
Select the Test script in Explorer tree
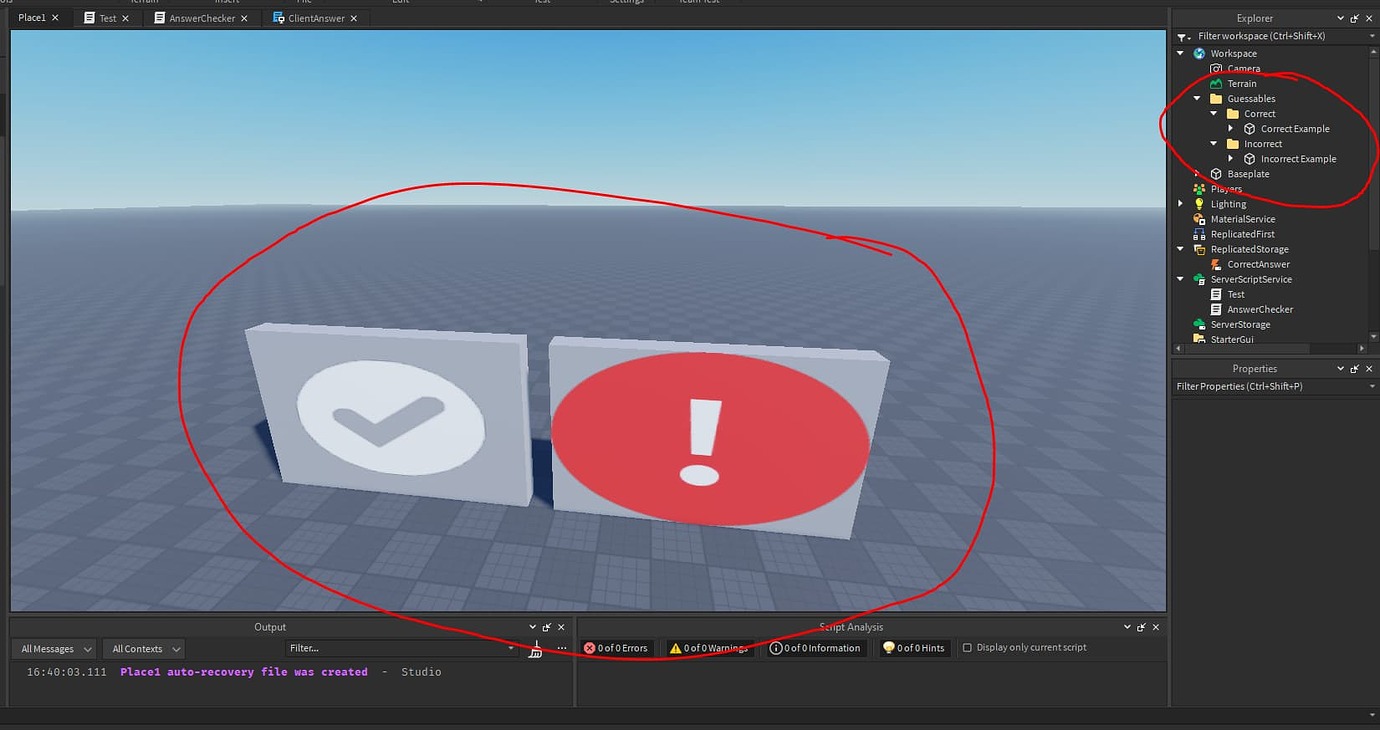(x=1236, y=294)
